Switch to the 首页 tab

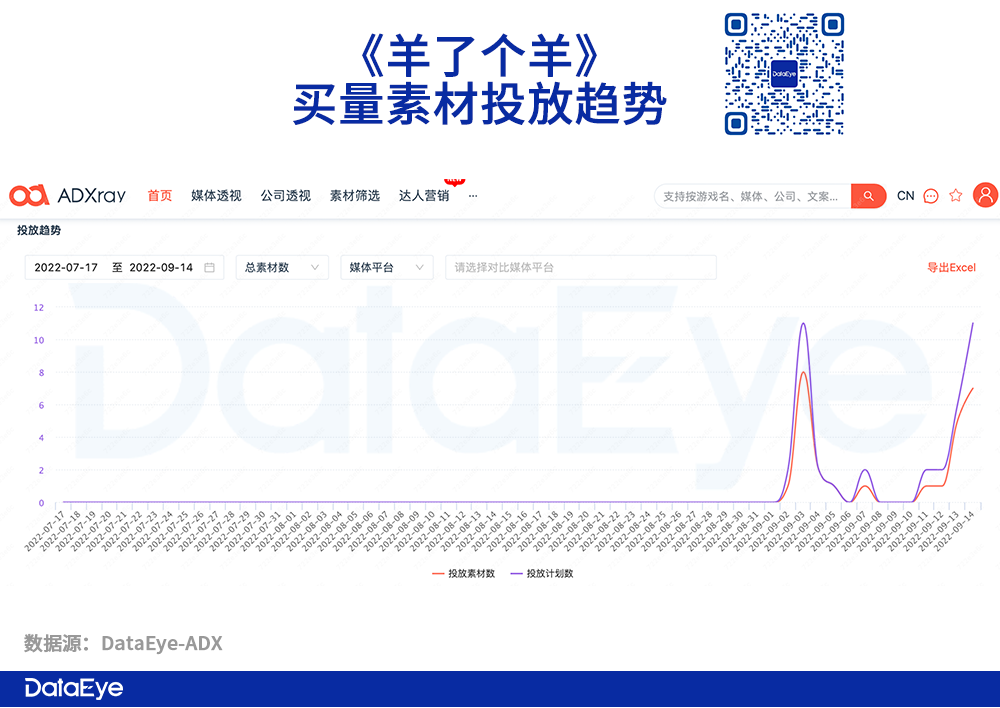pos(159,196)
